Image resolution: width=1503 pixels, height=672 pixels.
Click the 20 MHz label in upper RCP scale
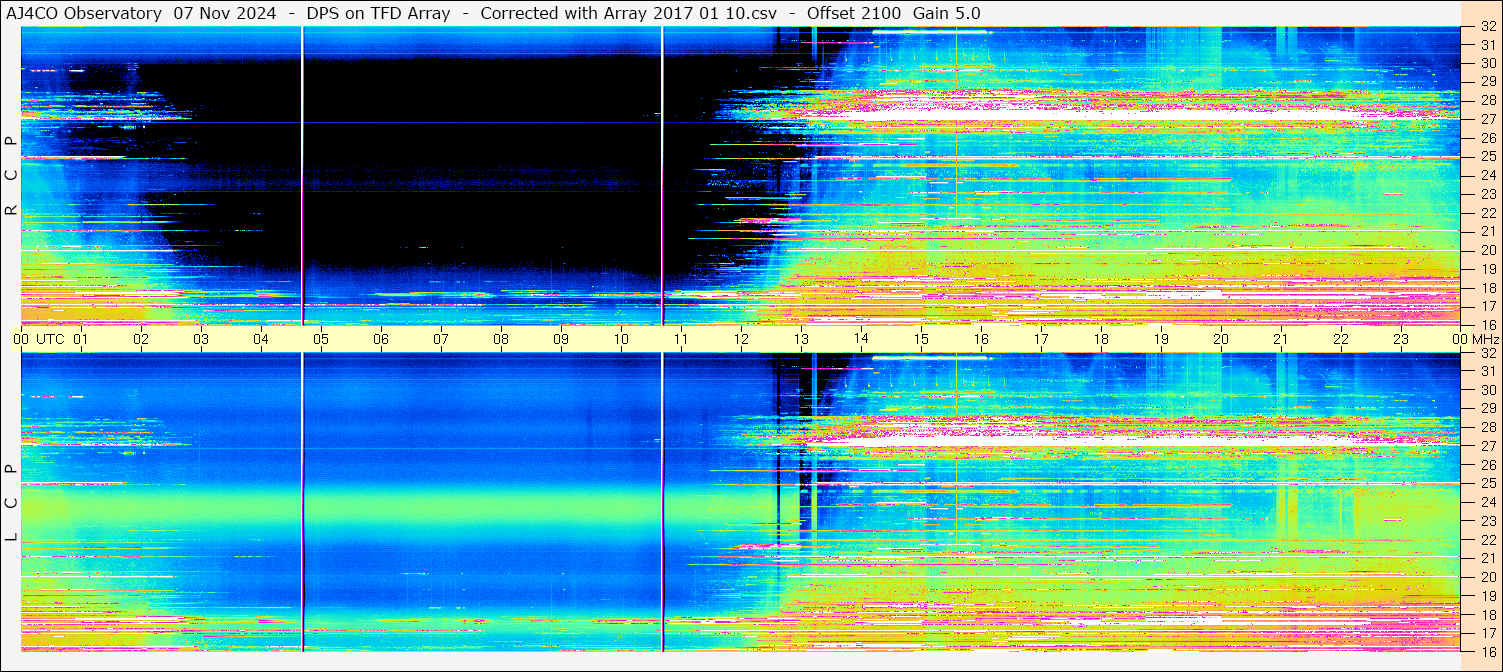click(1487, 250)
